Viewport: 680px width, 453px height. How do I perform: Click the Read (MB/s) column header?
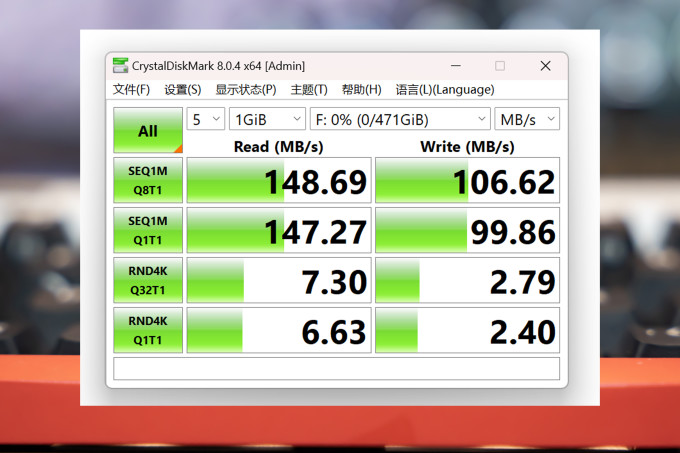(x=278, y=147)
